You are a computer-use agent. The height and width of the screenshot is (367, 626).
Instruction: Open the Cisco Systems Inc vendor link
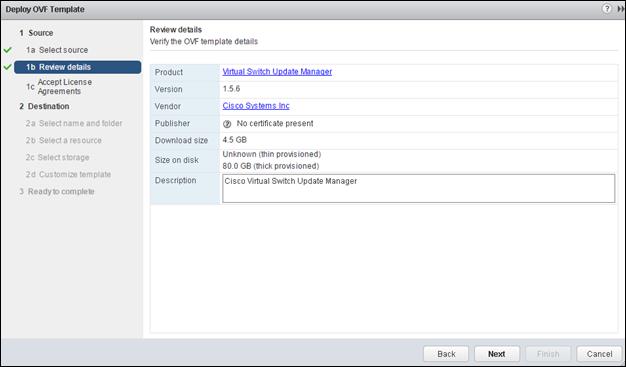[256, 106]
